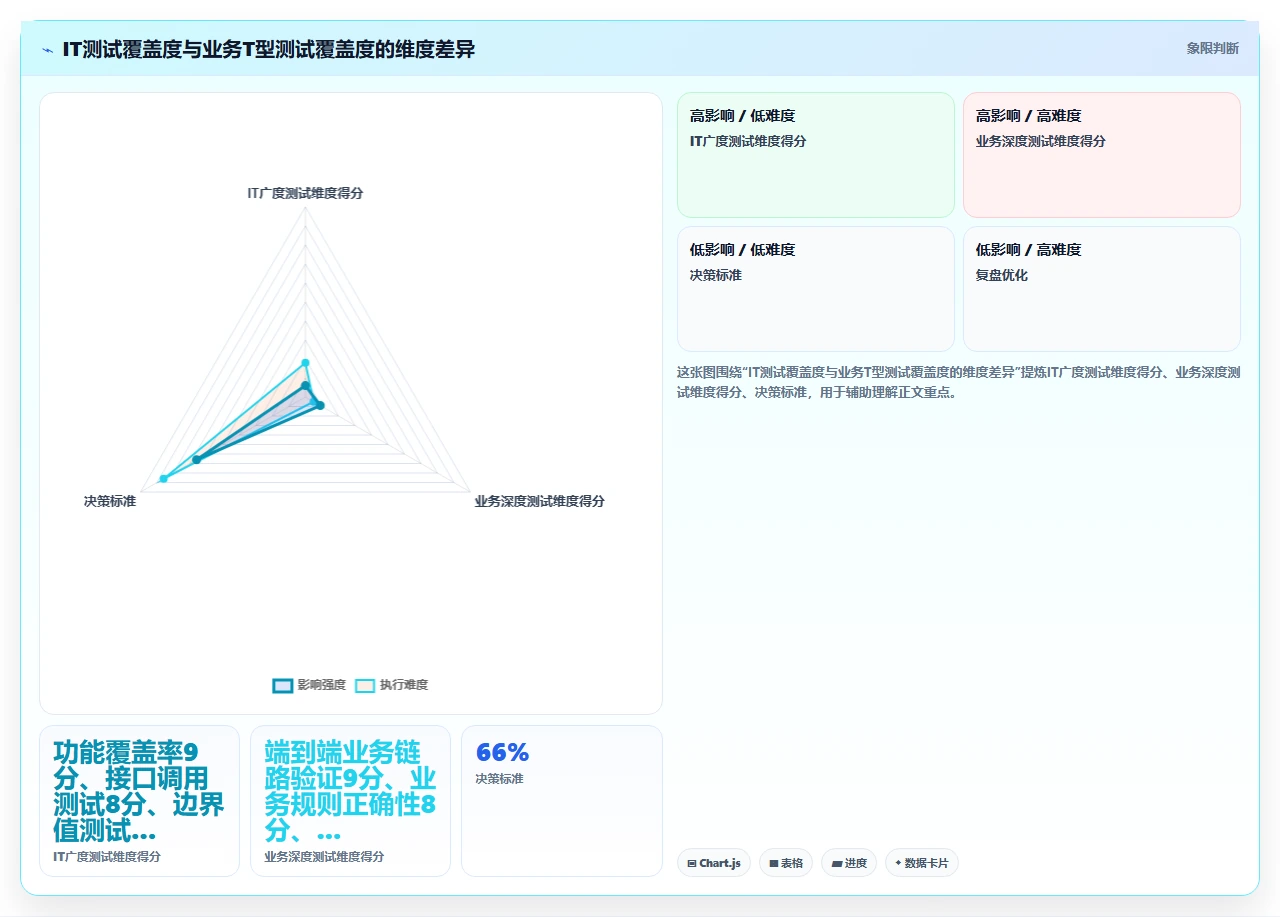Select the 低影响 / 高难度 quadrant card
The image size is (1280, 917).
[1102, 289]
